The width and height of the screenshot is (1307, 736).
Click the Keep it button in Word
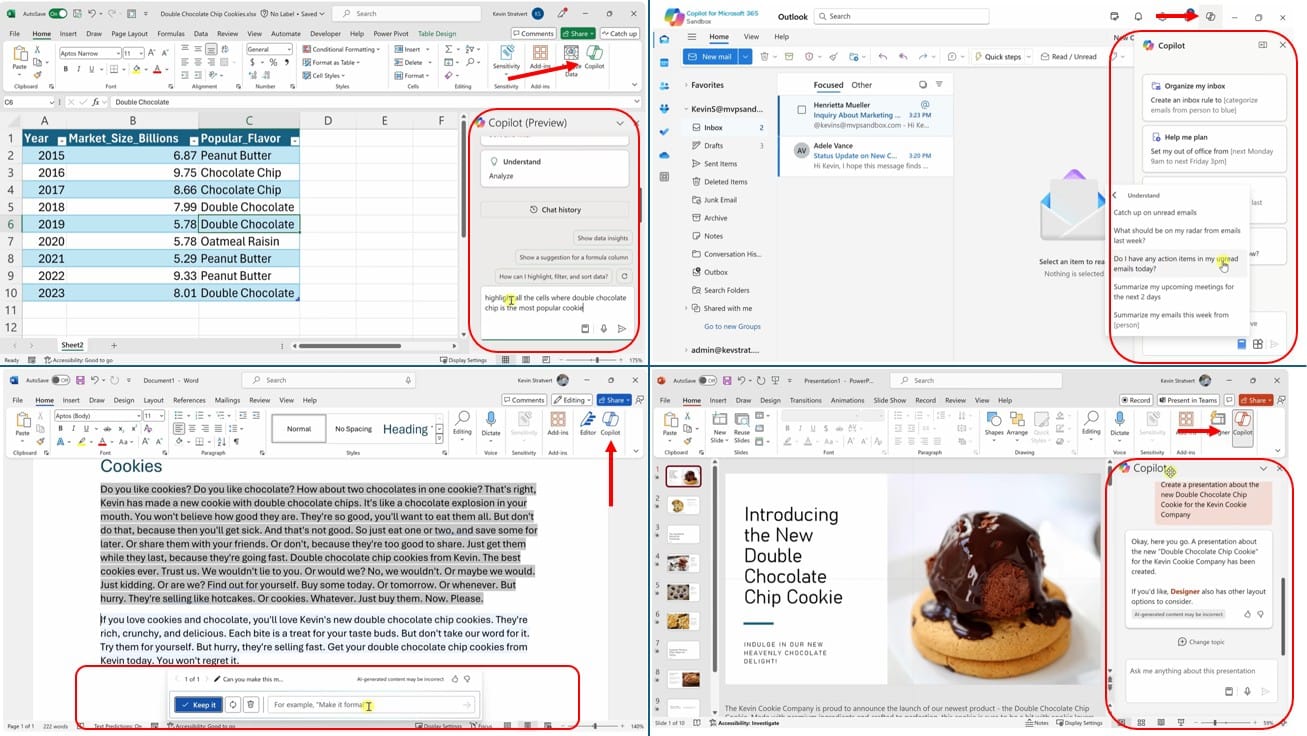click(198, 705)
